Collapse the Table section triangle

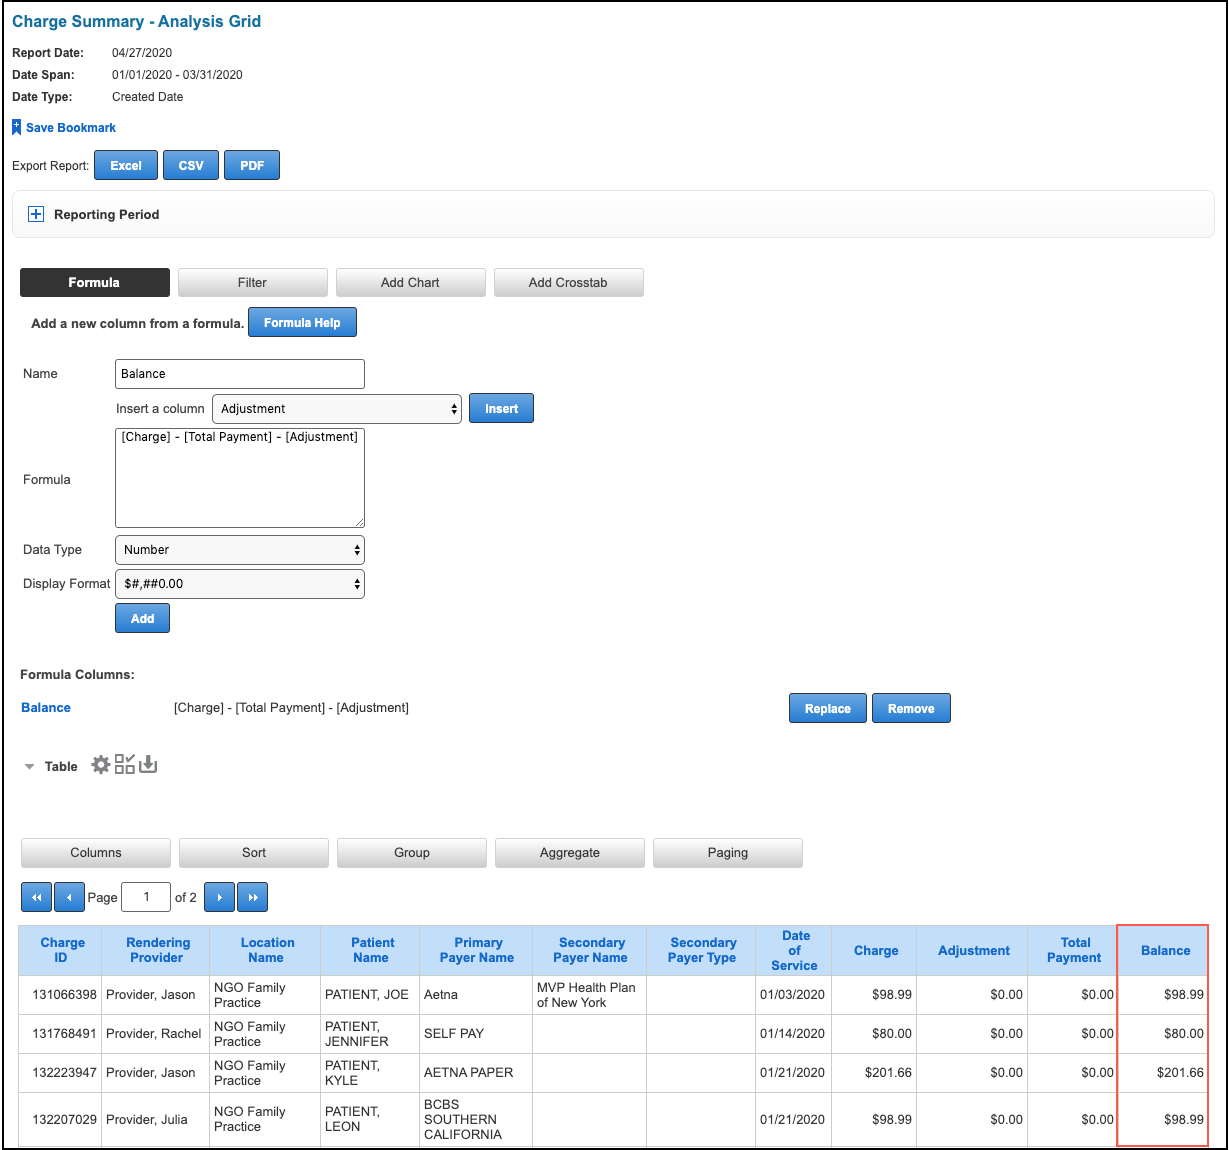point(29,767)
